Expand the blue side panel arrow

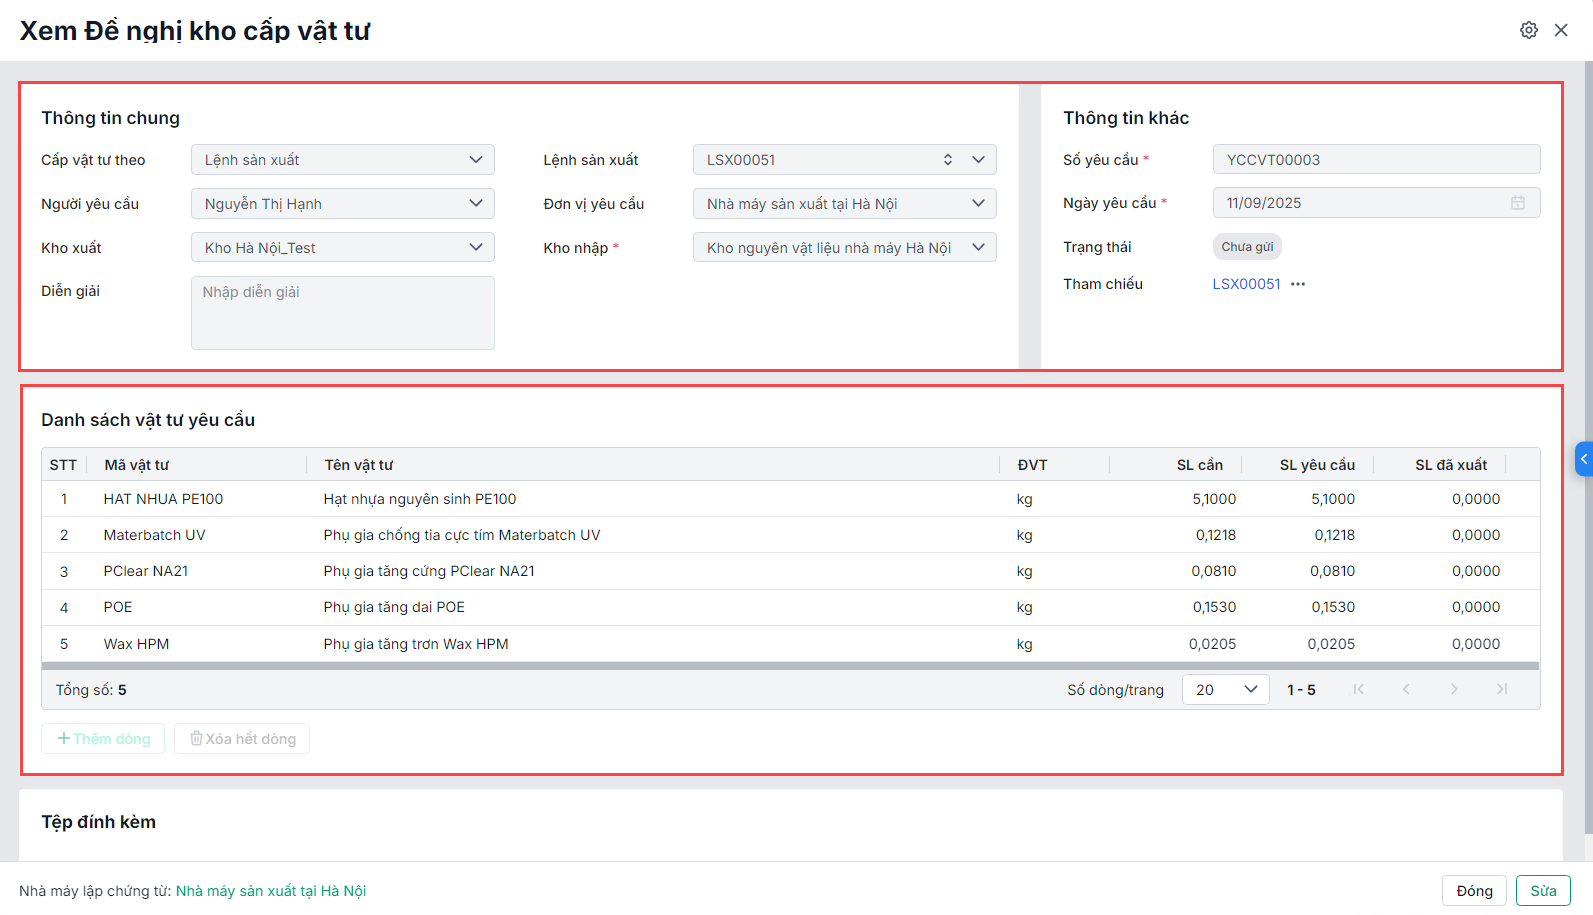click(1583, 459)
